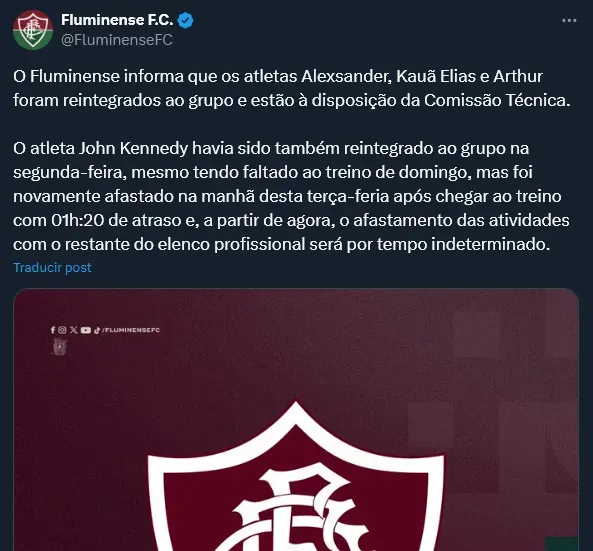The height and width of the screenshot is (551, 593).
Task: Open the @FluminenseFC handle link
Action: (117, 40)
